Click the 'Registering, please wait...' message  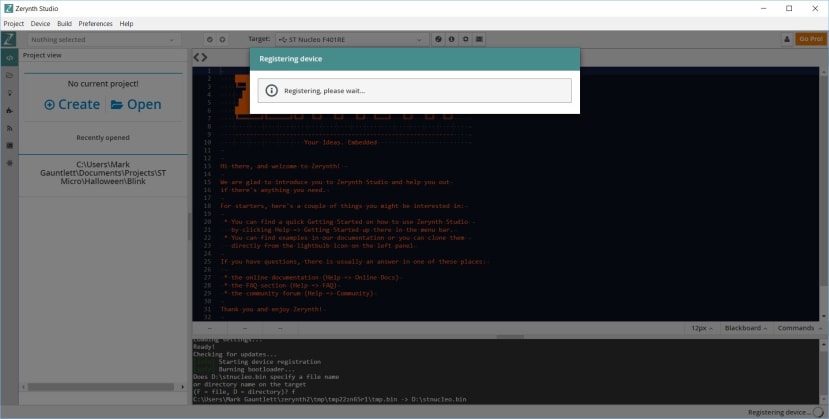[325, 91]
